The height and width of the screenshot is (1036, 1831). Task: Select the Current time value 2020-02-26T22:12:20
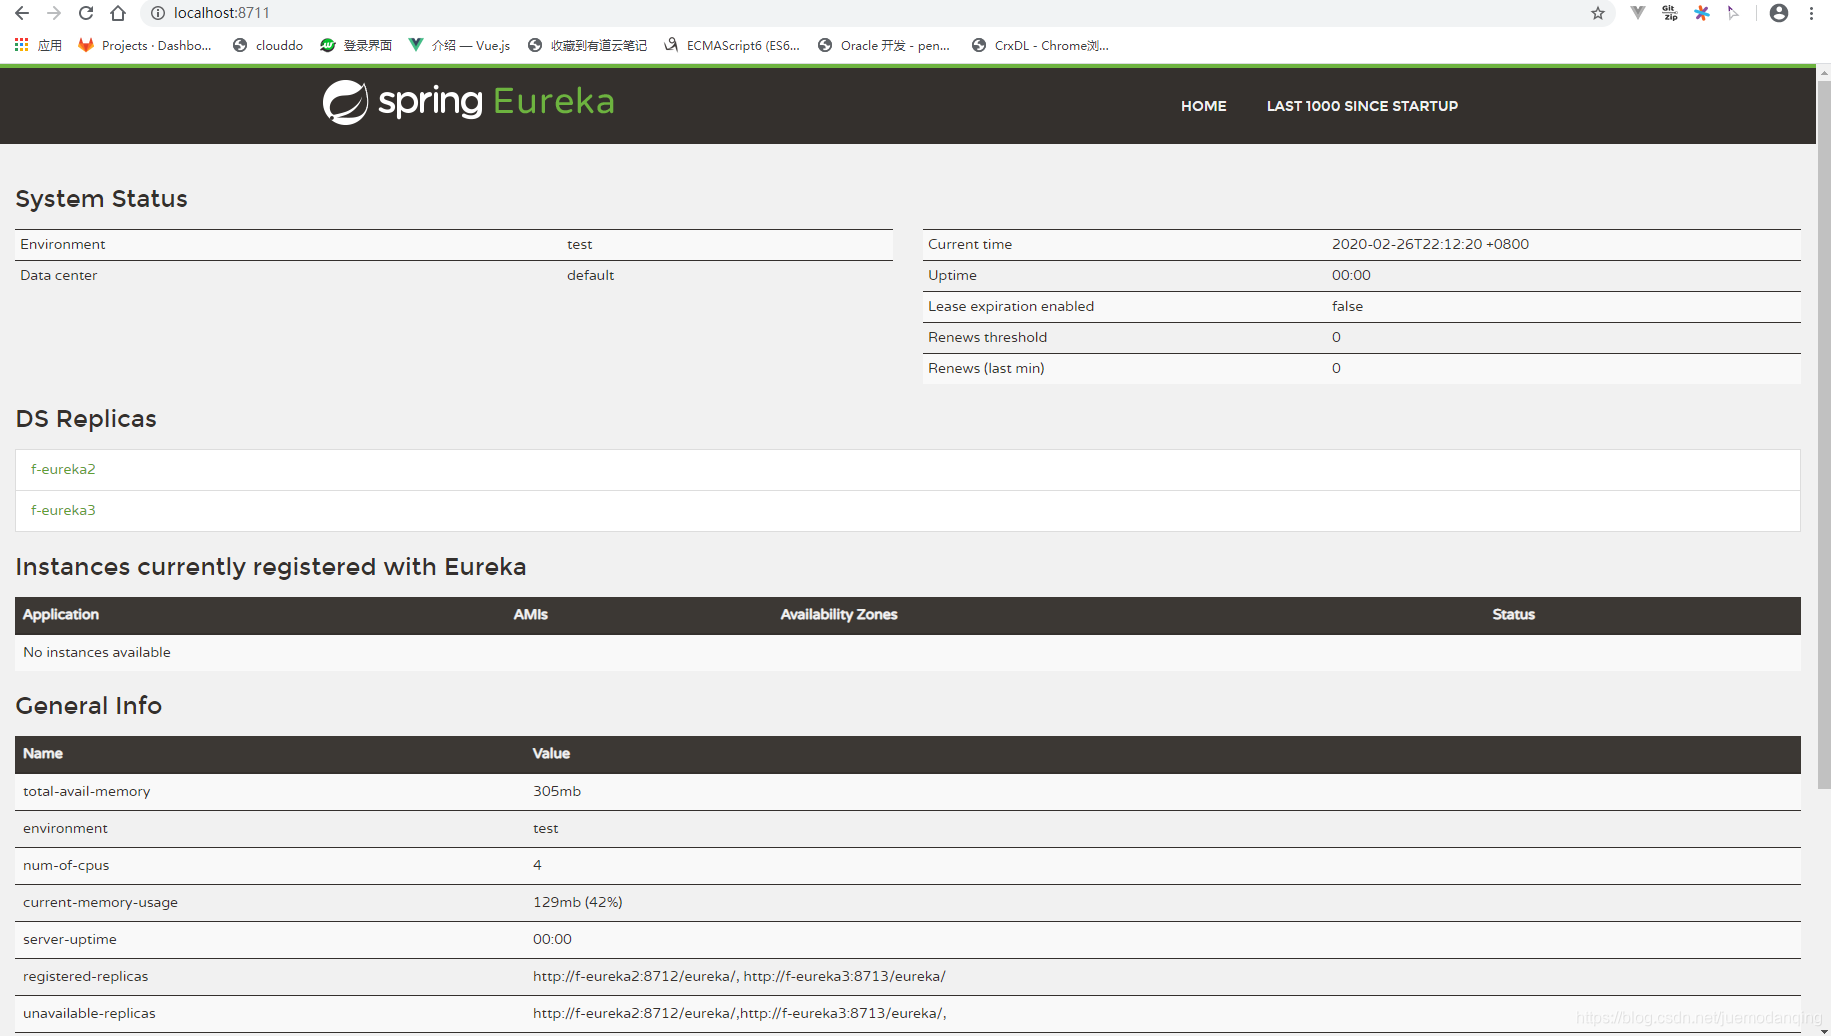pyautogui.click(x=1430, y=244)
